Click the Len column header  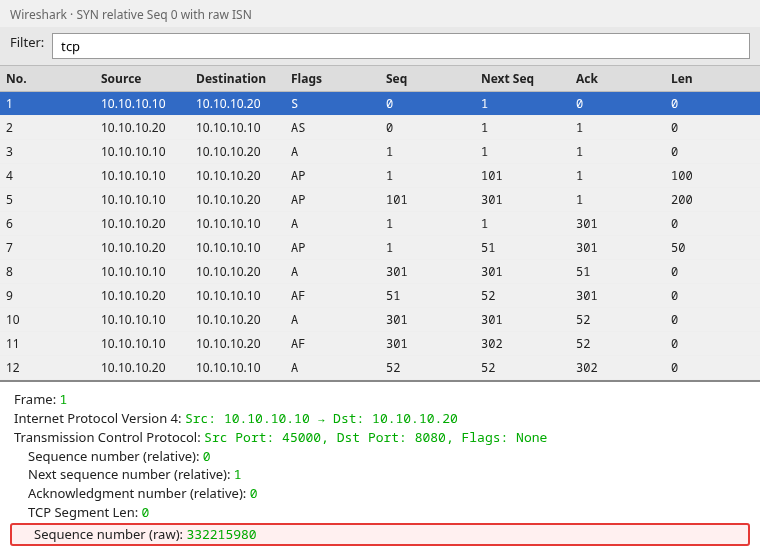pos(681,79)
